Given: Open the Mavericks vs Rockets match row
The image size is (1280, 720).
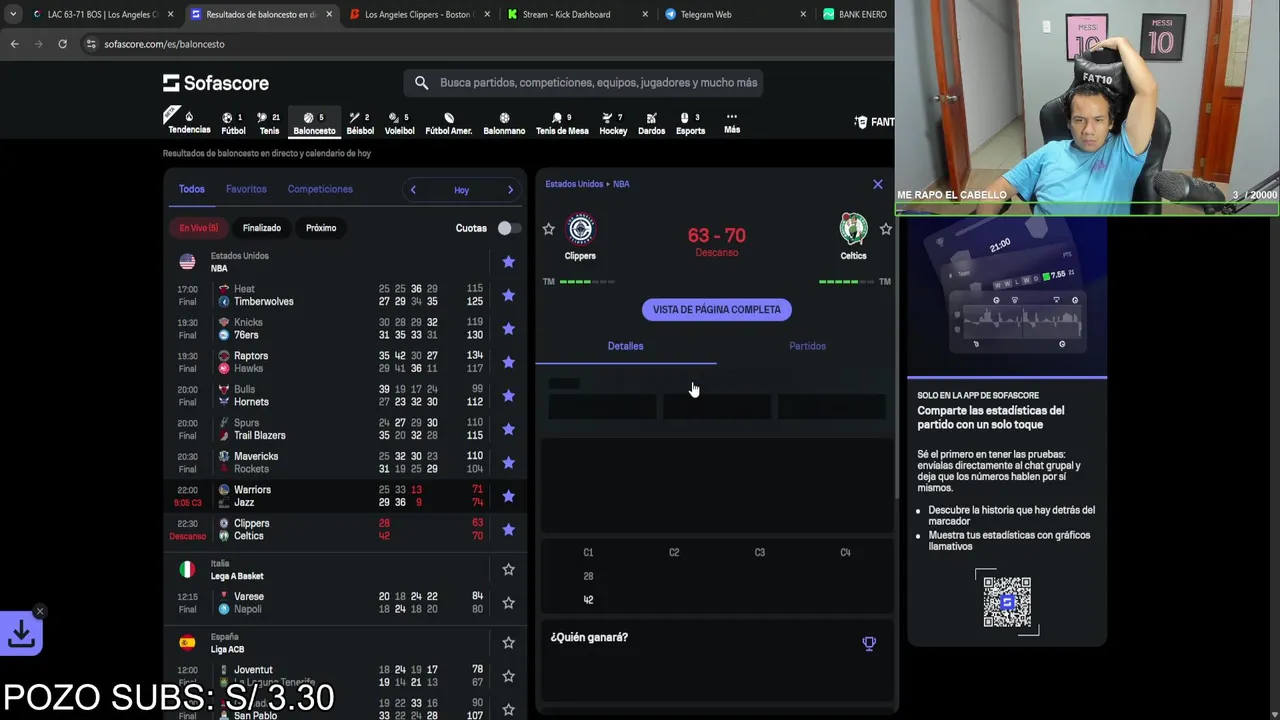Looking at the screenshot, I should pos(344,463).
